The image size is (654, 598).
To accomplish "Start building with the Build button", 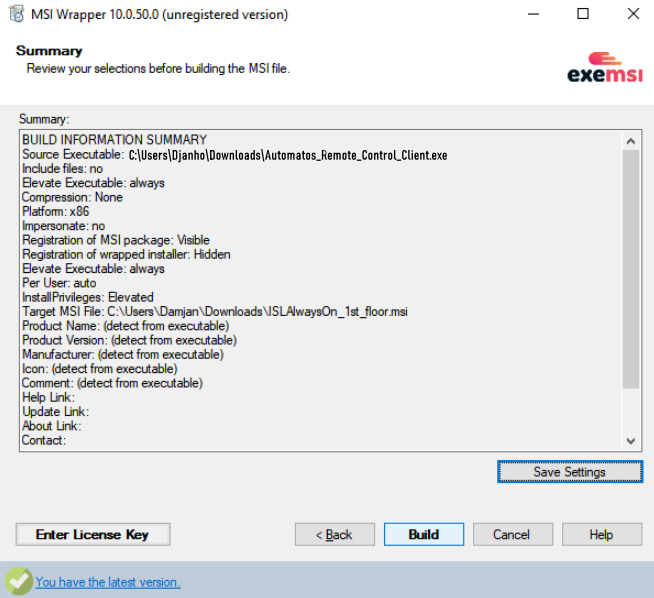I will coord(424,534).
